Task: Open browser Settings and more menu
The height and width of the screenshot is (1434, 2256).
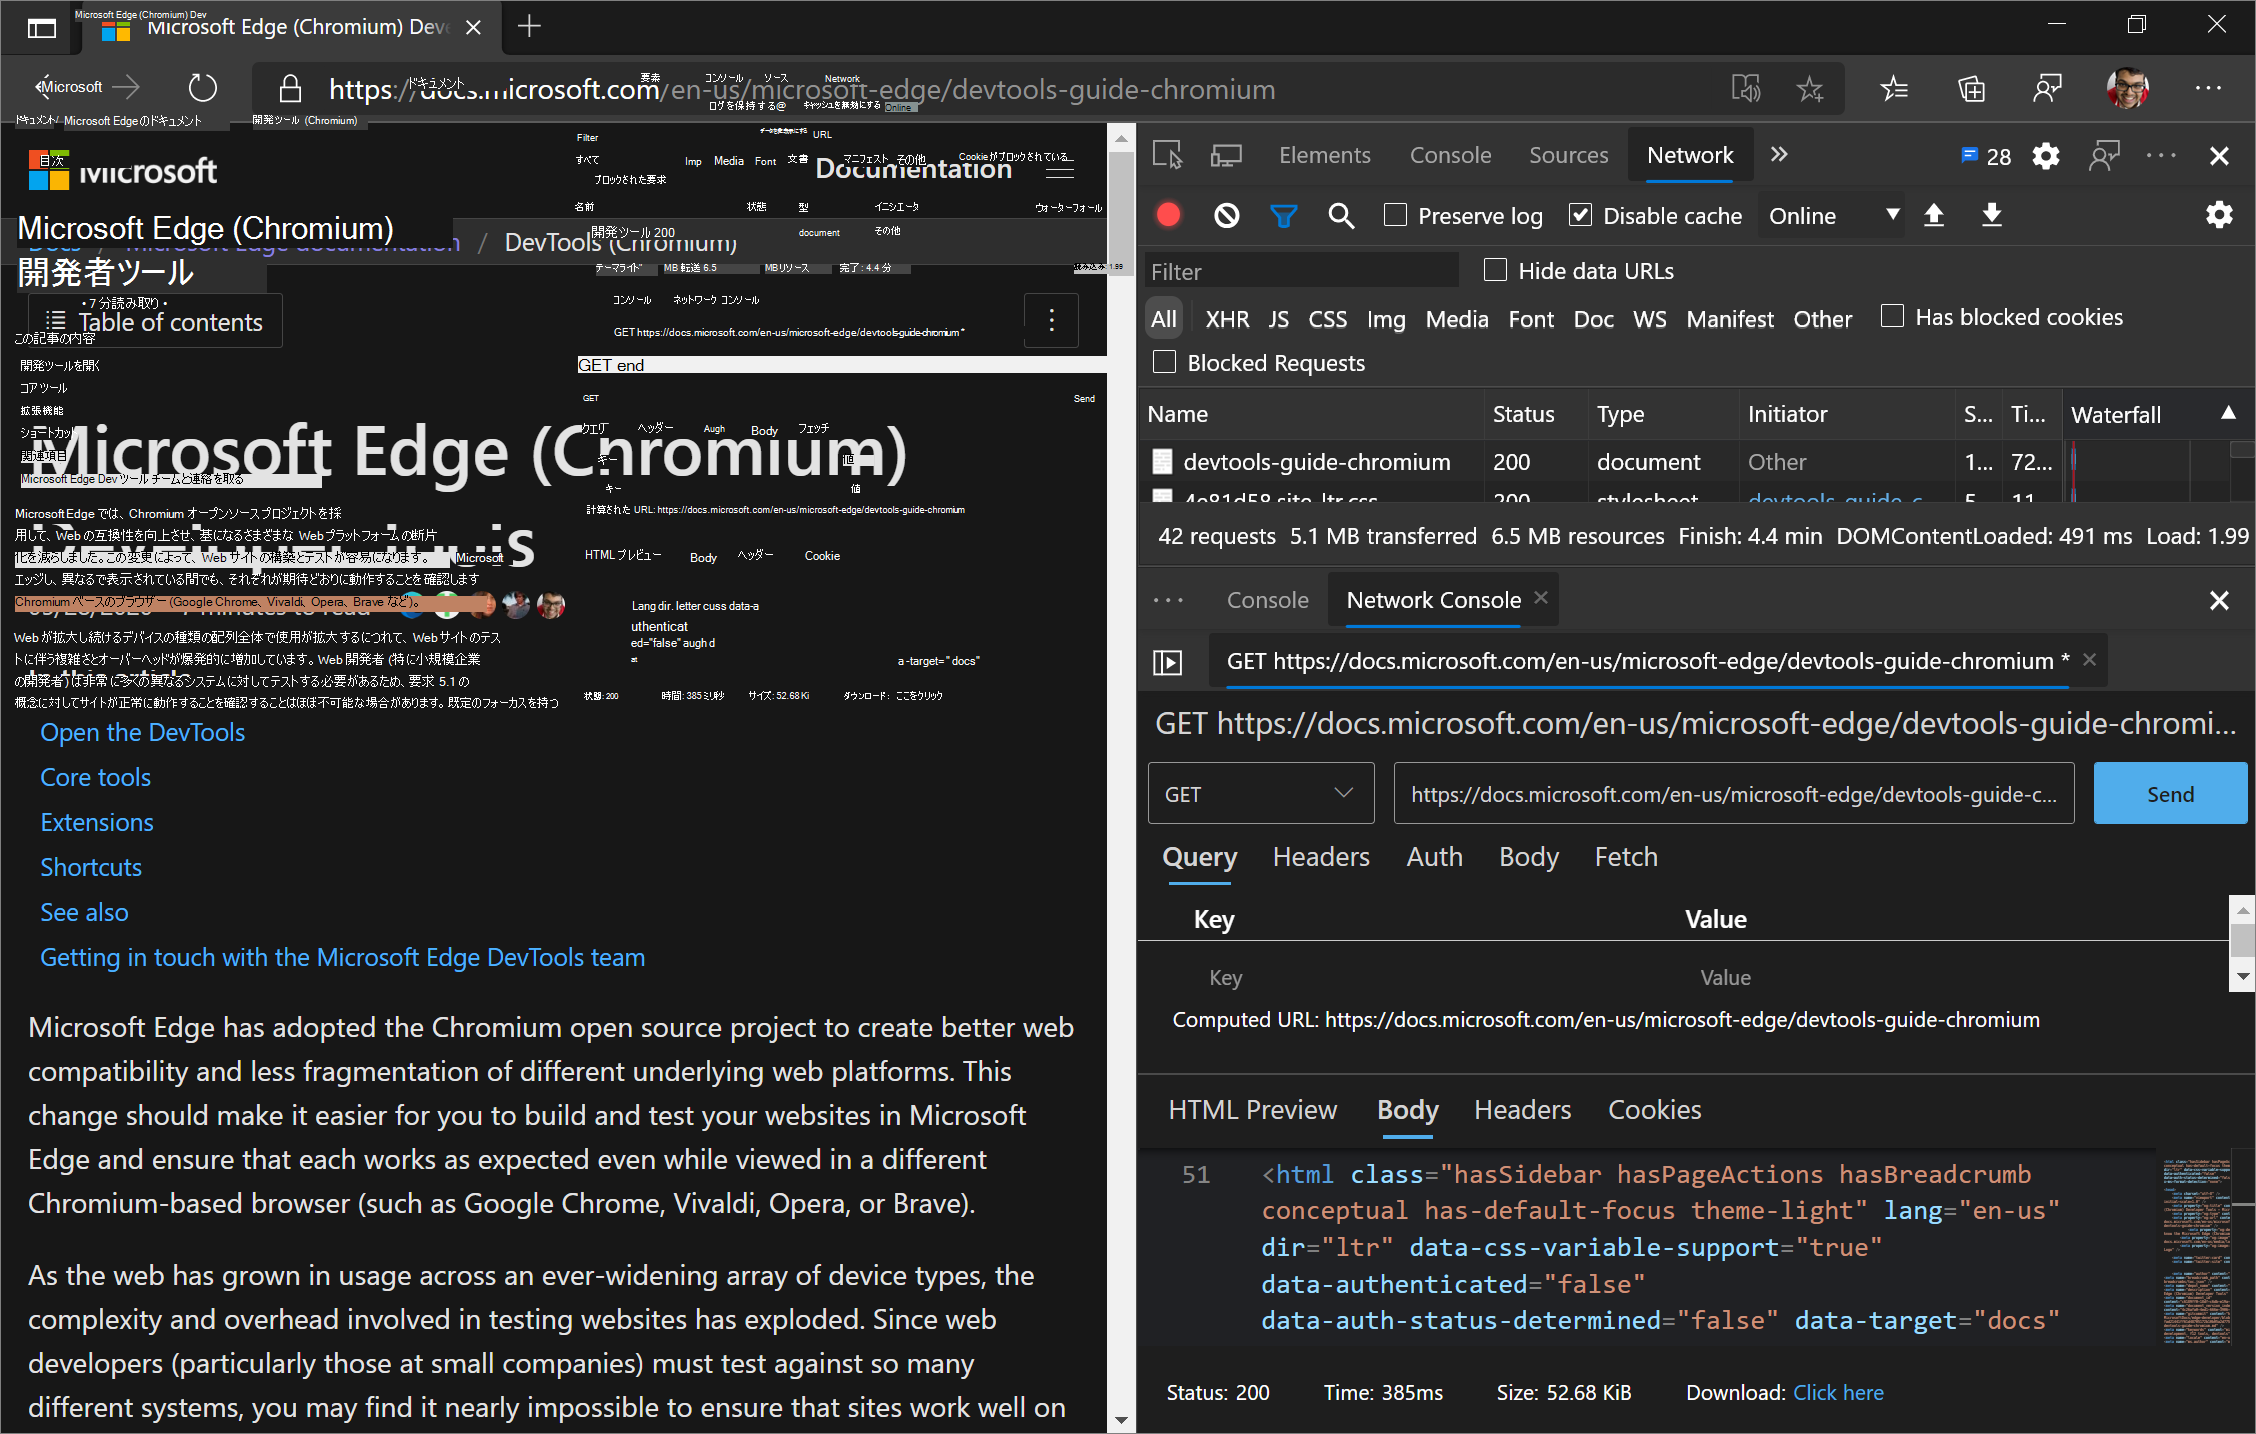Action: tap(2208, 89)
